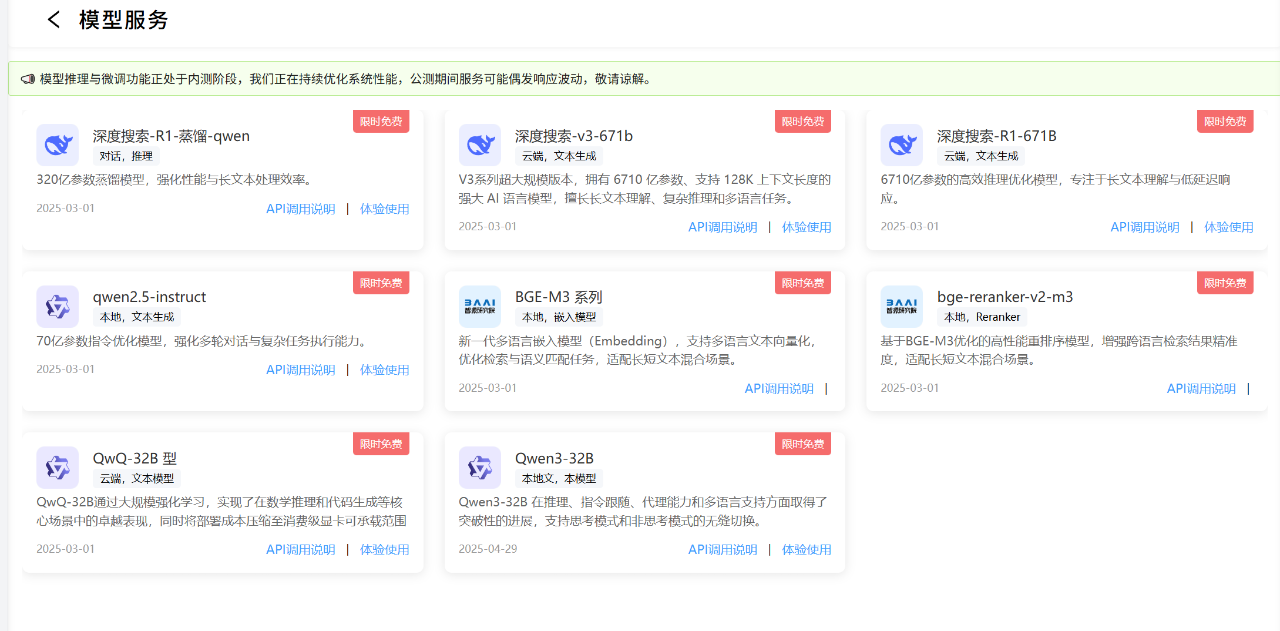The image size is (1280, 631).
Task: Click the DeepSeek whale icon for 深度搜索-R1-蒸馏-qwen
Action: [x=57, y=145]
